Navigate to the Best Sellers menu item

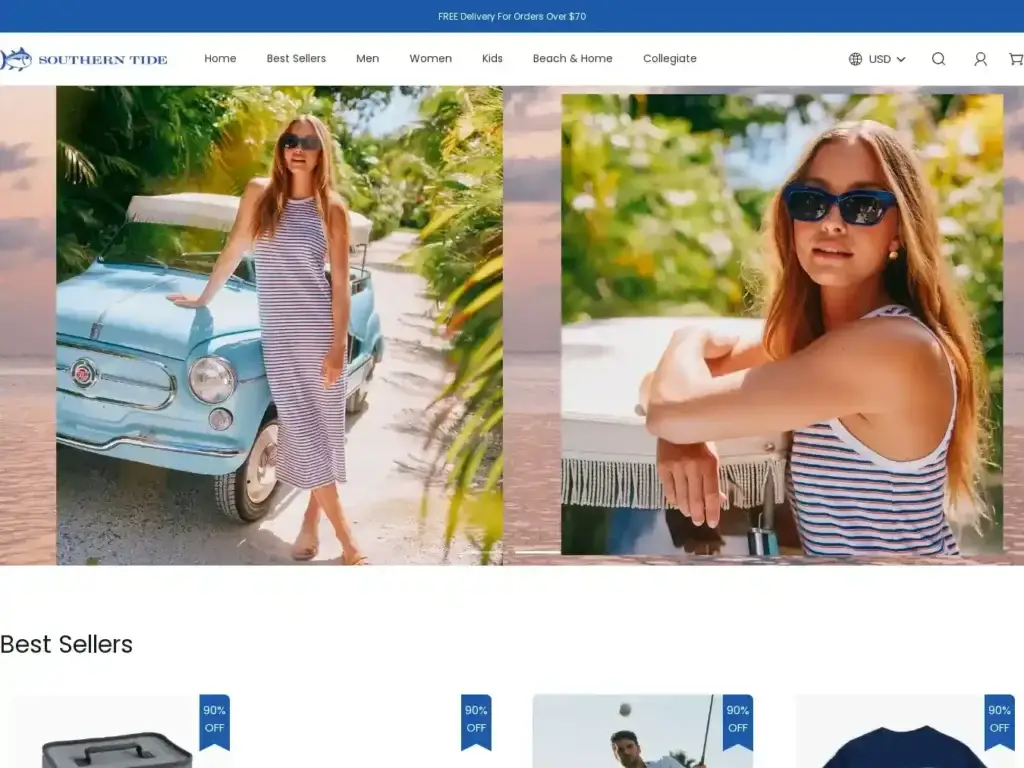[x=296, y=59]
